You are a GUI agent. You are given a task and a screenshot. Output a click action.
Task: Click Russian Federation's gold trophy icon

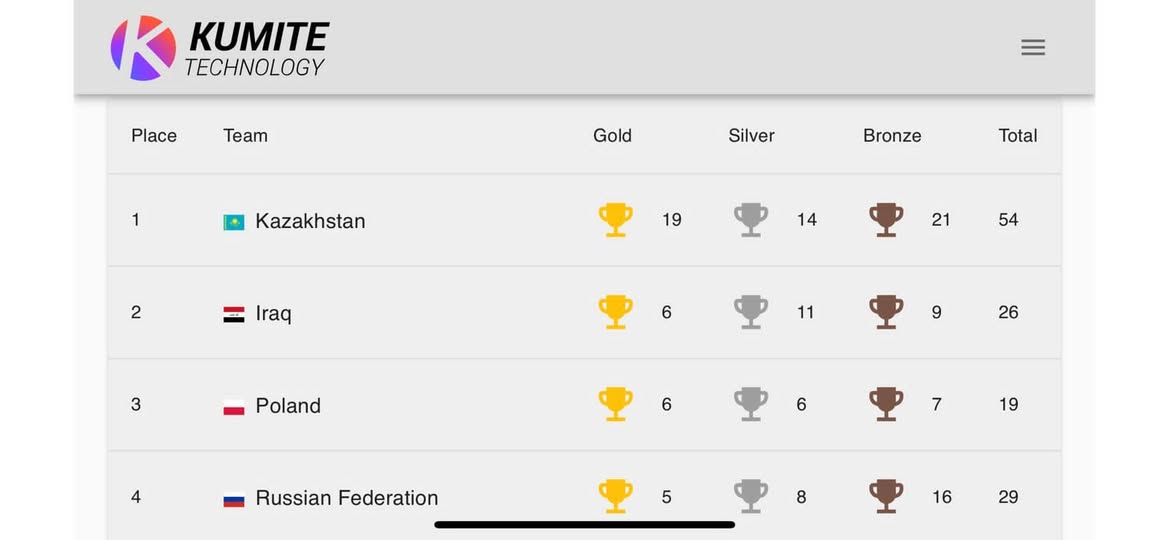(x=615, y=496)
